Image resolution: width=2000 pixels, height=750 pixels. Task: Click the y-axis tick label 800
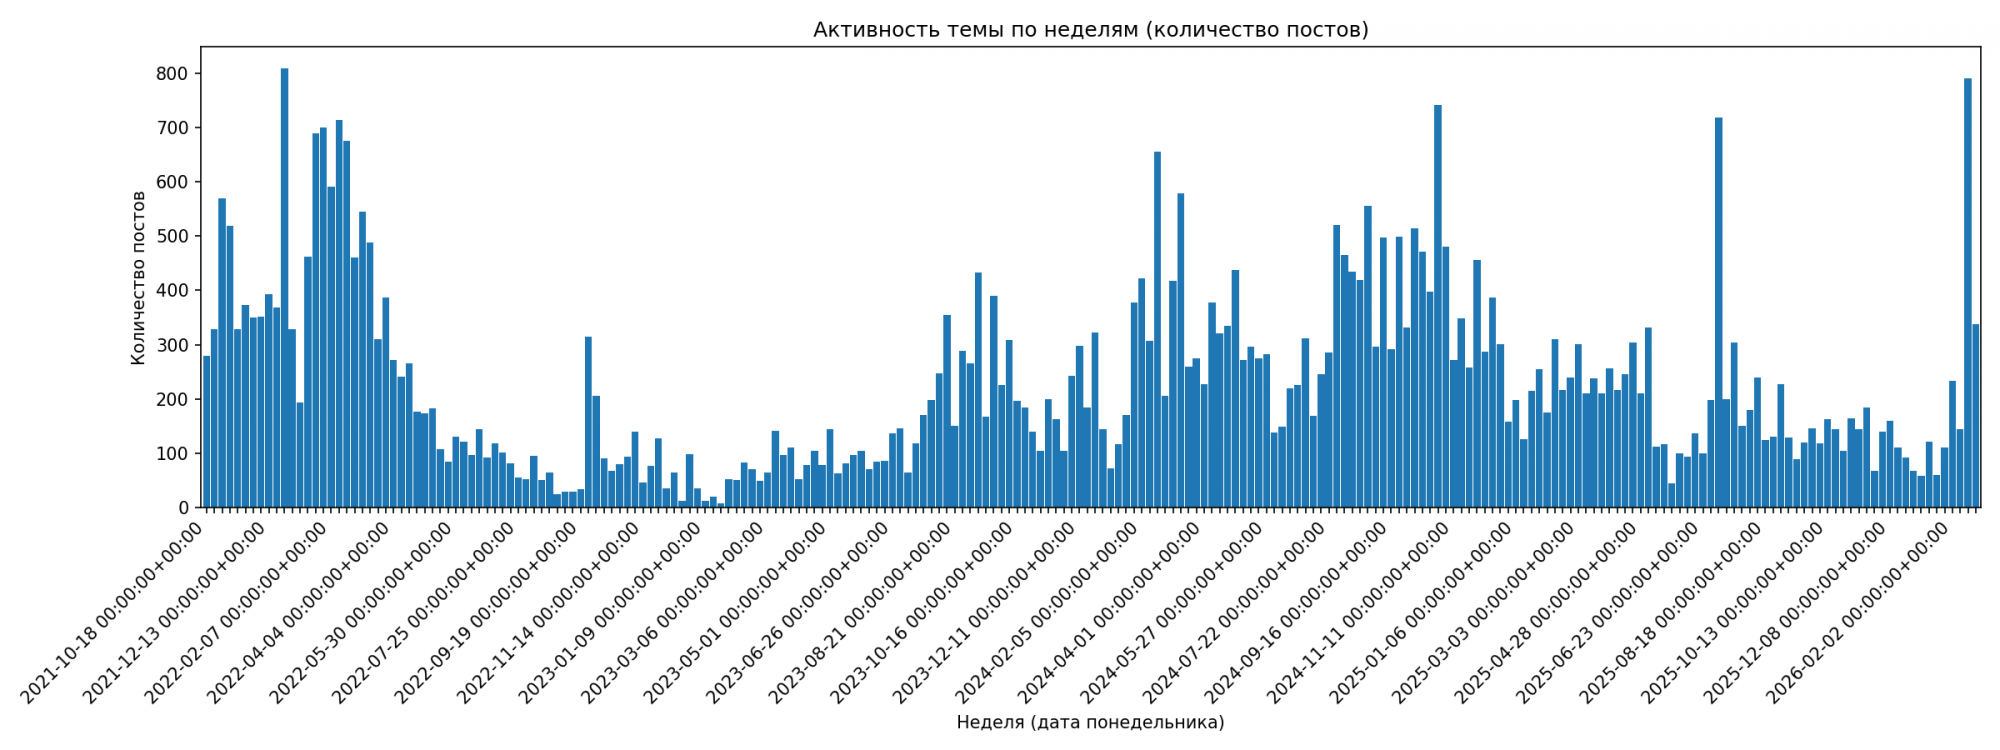coord(172,74)
